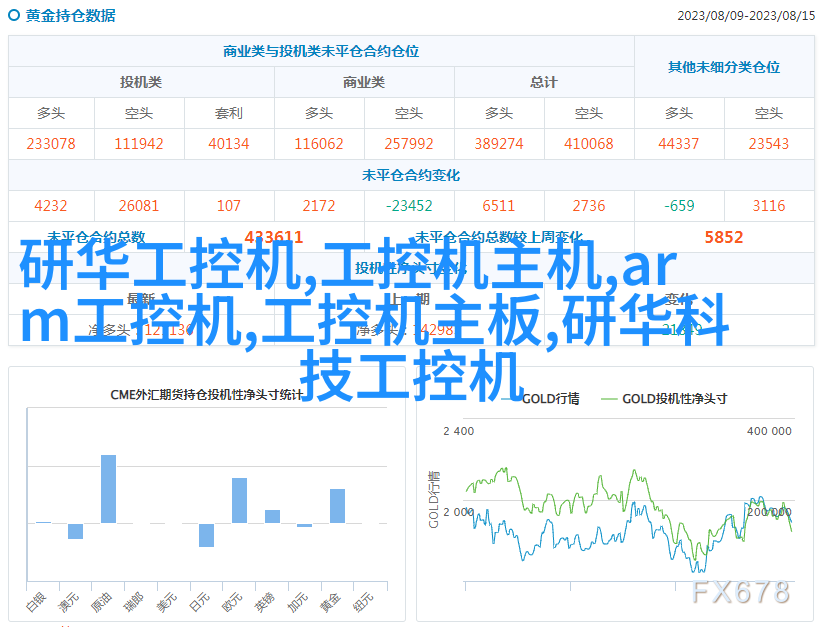The width and height of the screenshot is (820, 627).
Task: Click the value 111942
Action: pos(139,144)
